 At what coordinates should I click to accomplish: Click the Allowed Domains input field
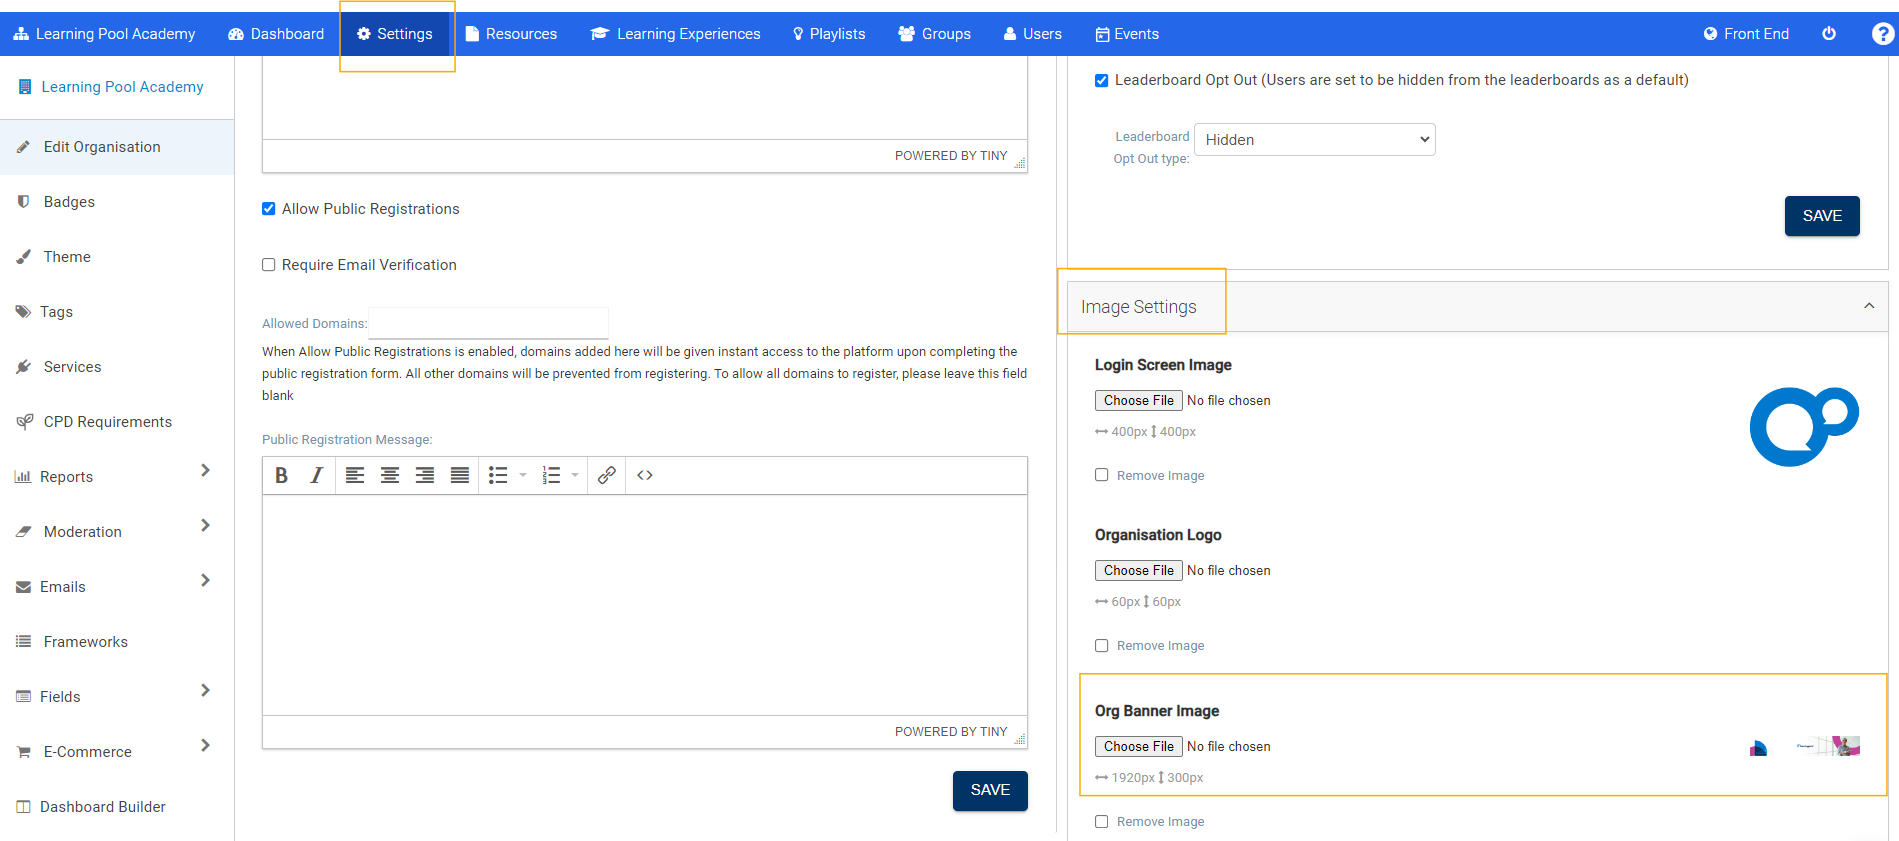(x=489, y=323)
